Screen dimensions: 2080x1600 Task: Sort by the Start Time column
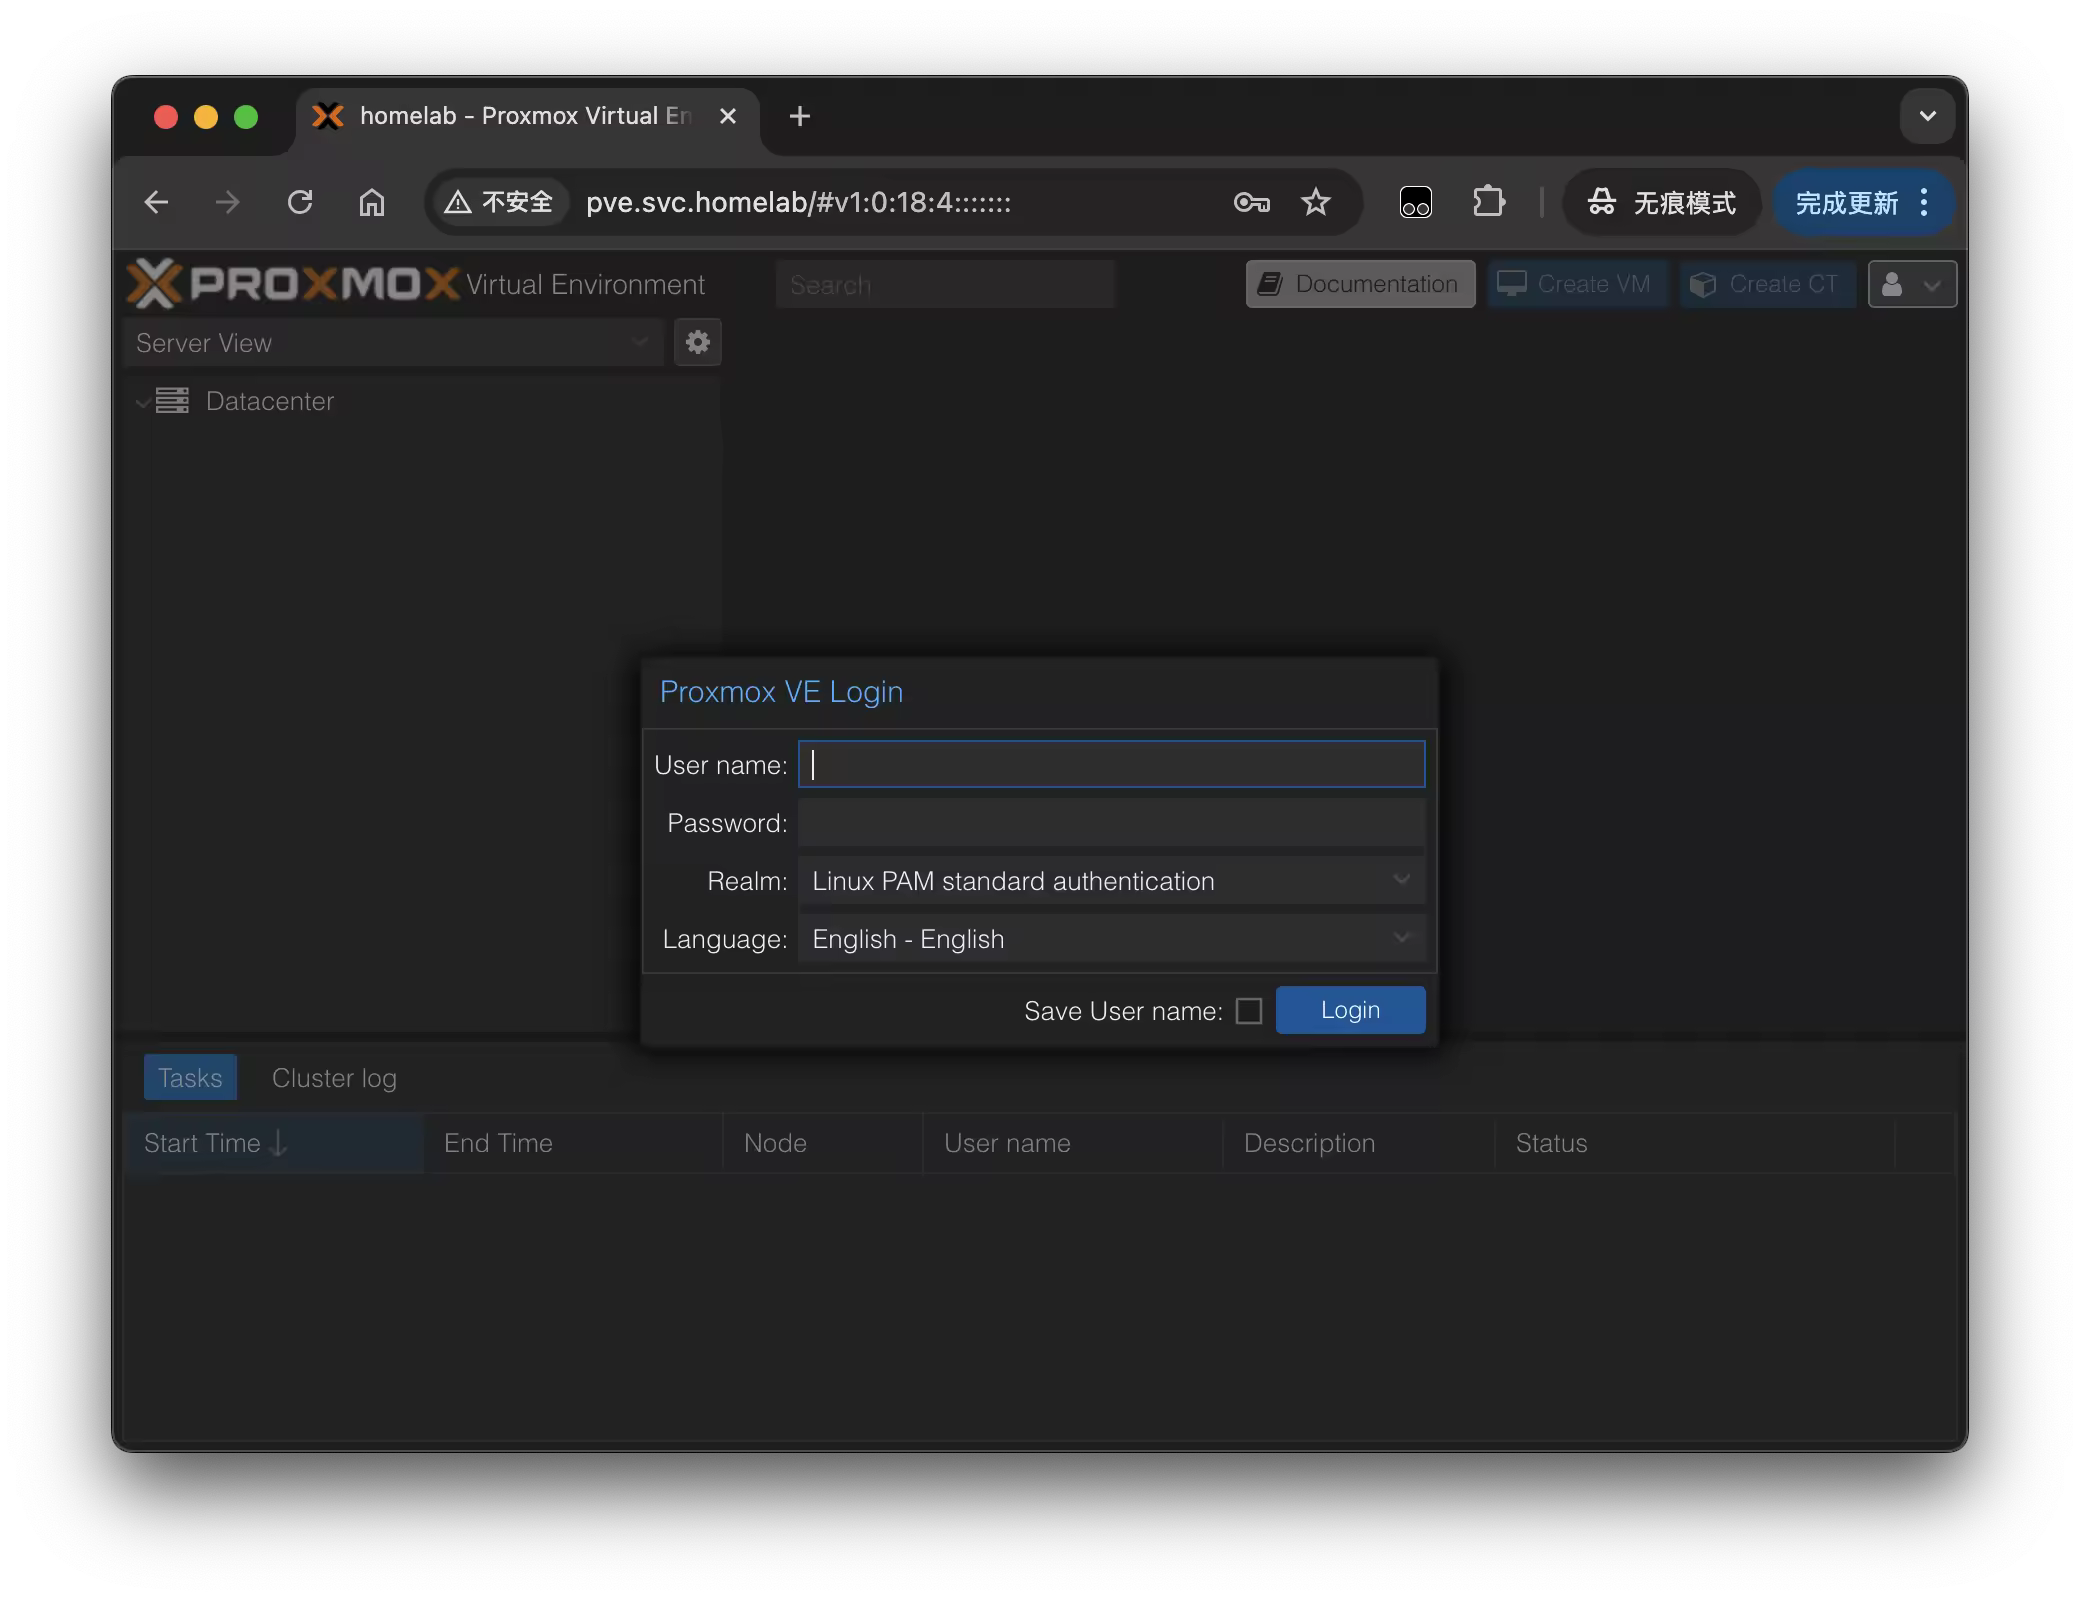[x=274, y=1143]
